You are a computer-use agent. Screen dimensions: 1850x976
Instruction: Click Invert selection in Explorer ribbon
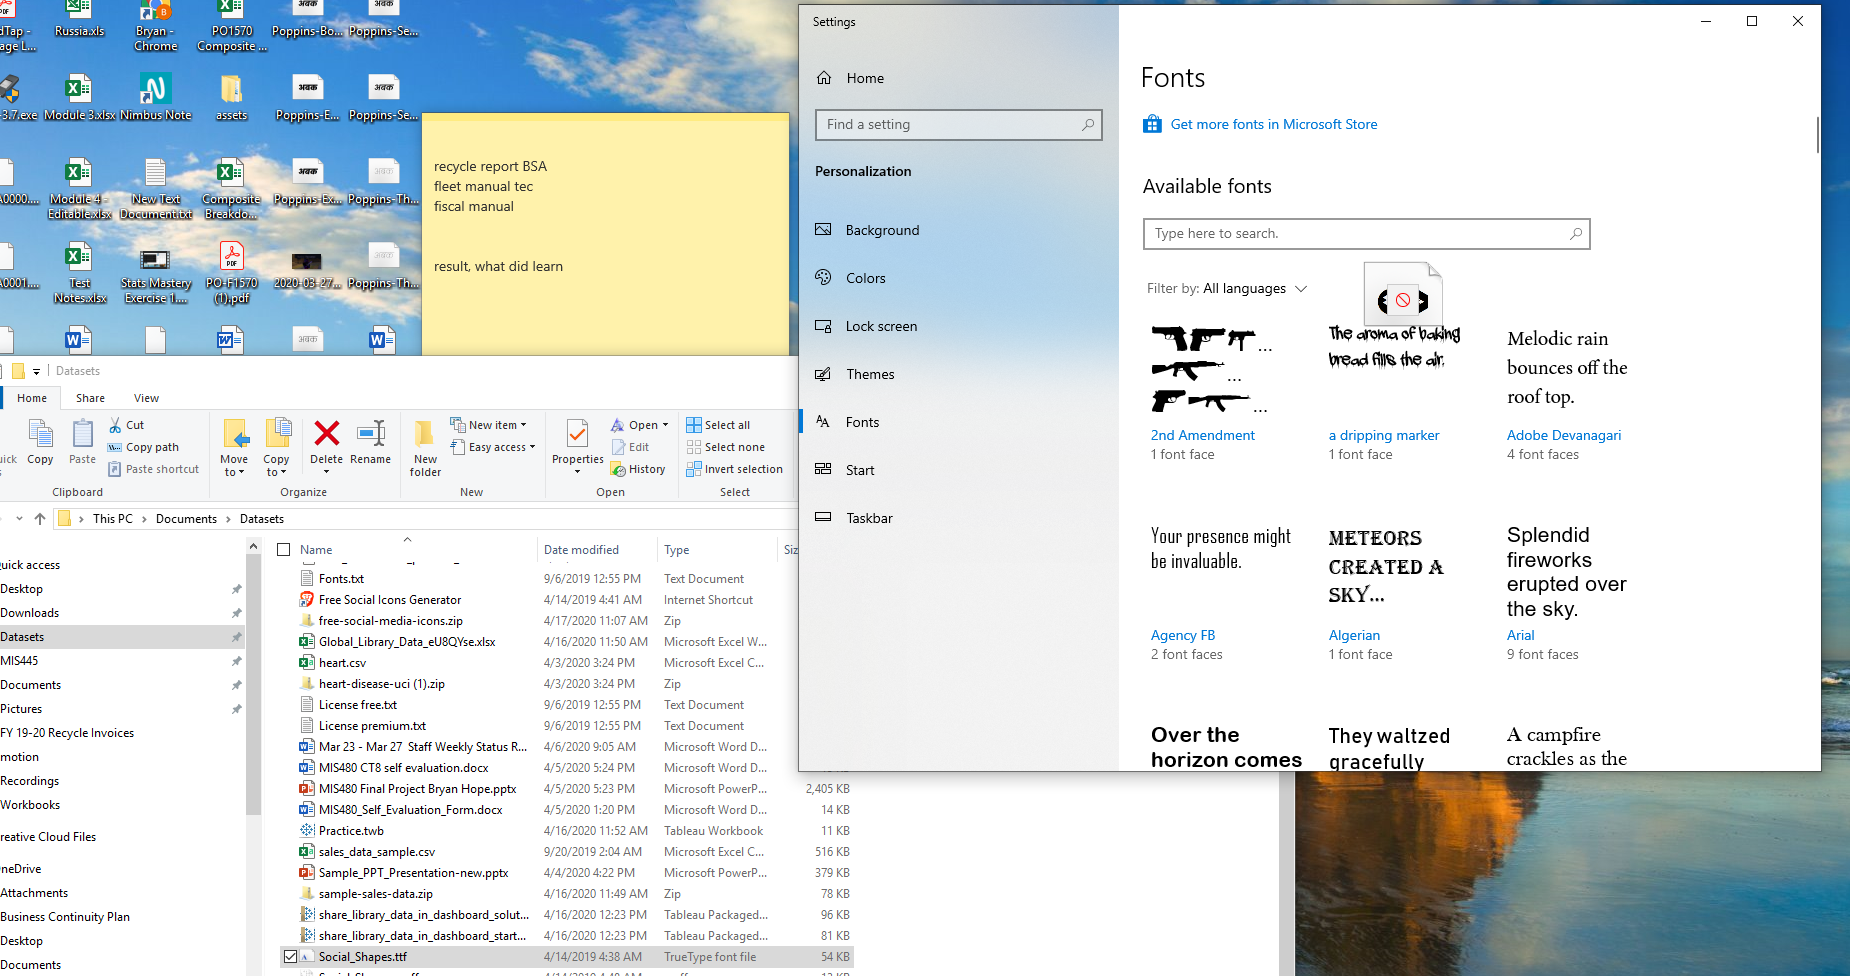[734, 469]
